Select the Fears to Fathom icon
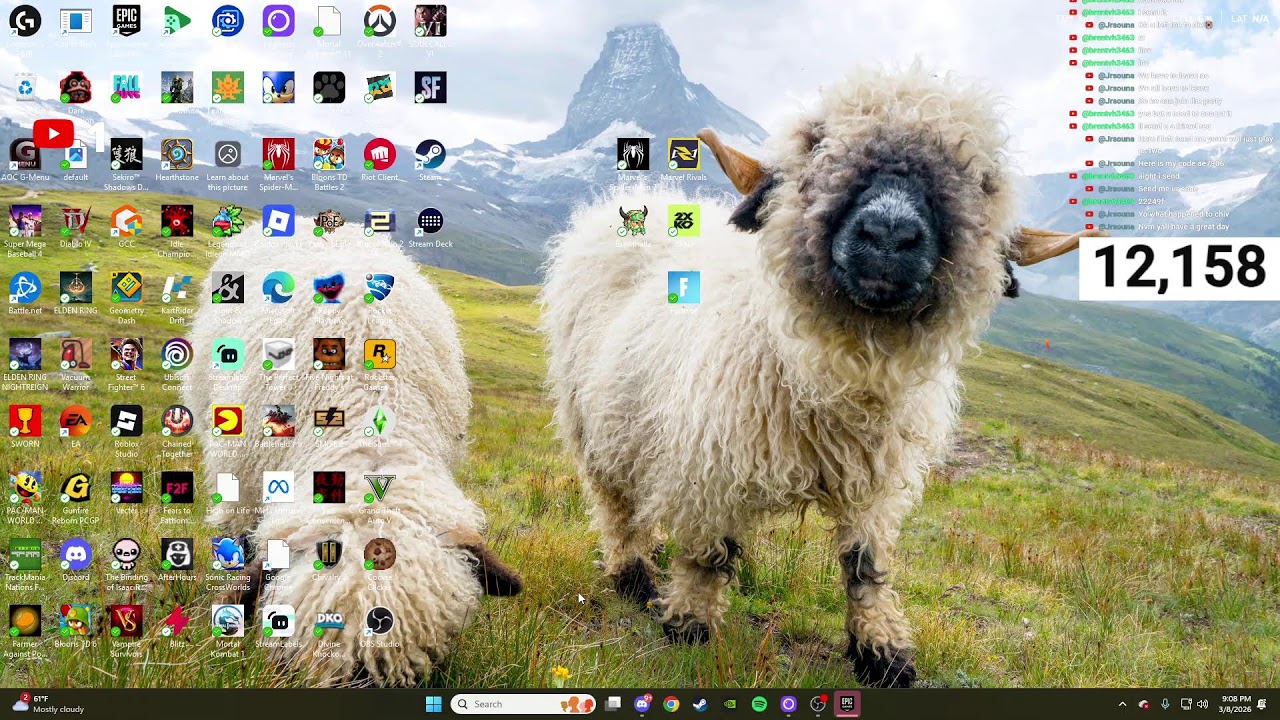Viewport: 1280px width, 720px height. pyautogui.click(x=177, y=499)
